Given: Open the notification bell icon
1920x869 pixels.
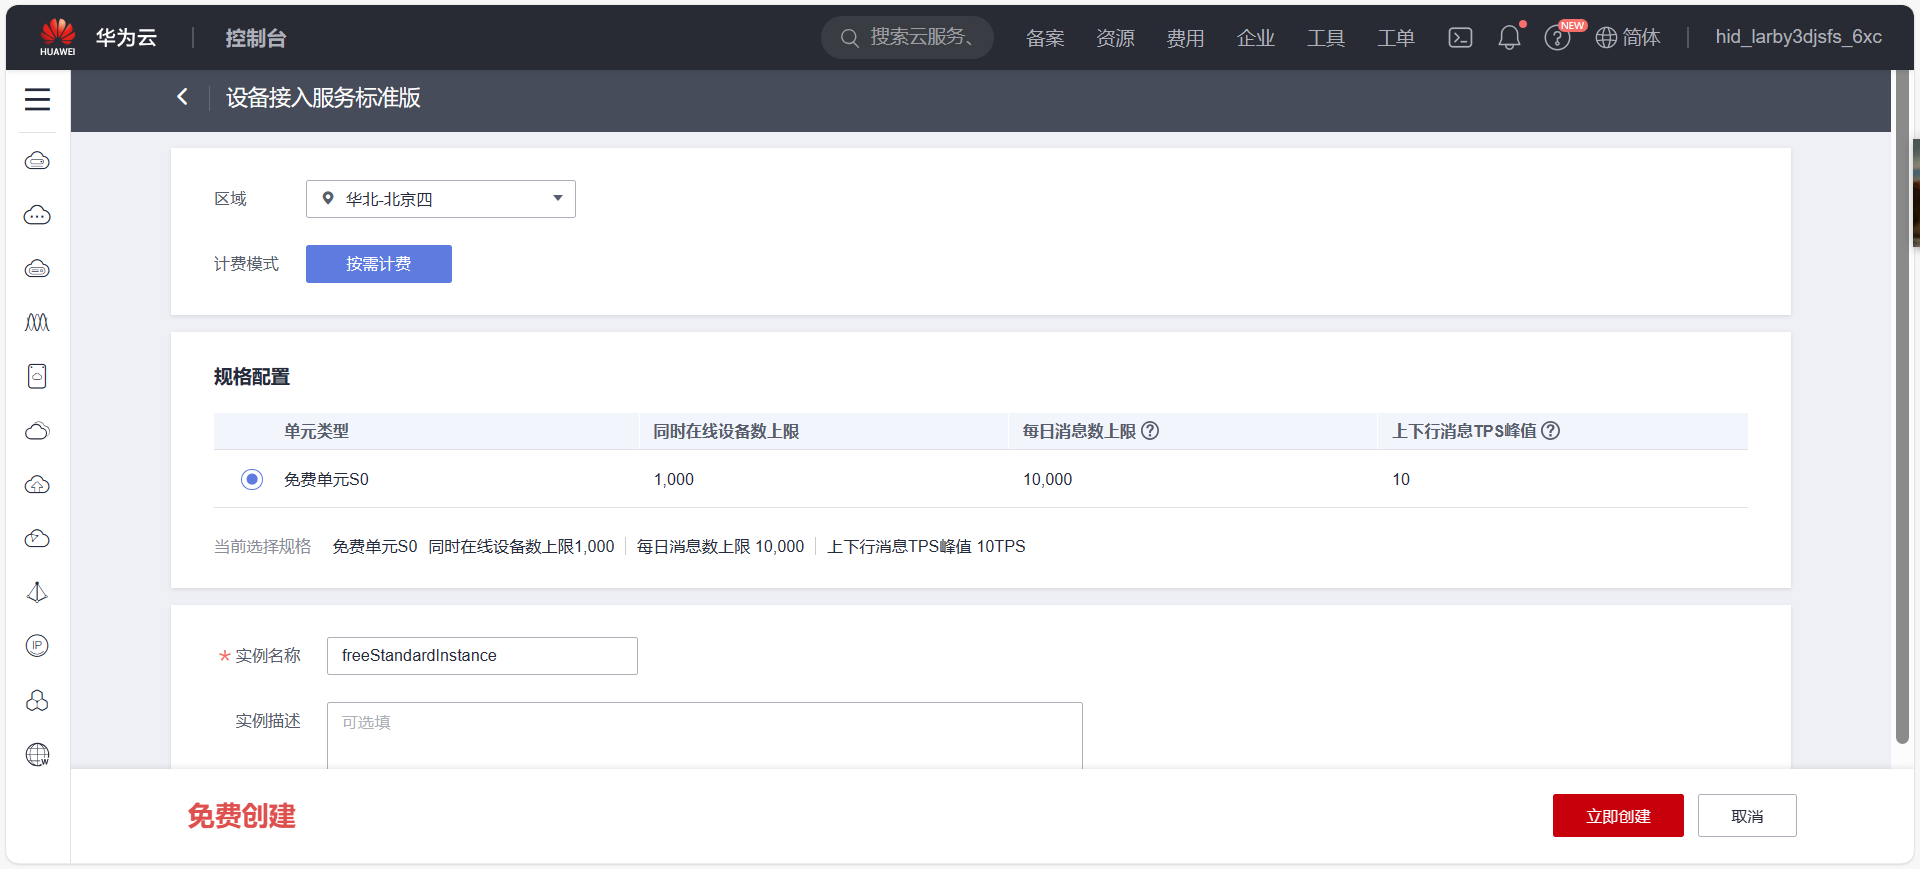Looking at the screenshot, I should click(x=1509, y=38).
